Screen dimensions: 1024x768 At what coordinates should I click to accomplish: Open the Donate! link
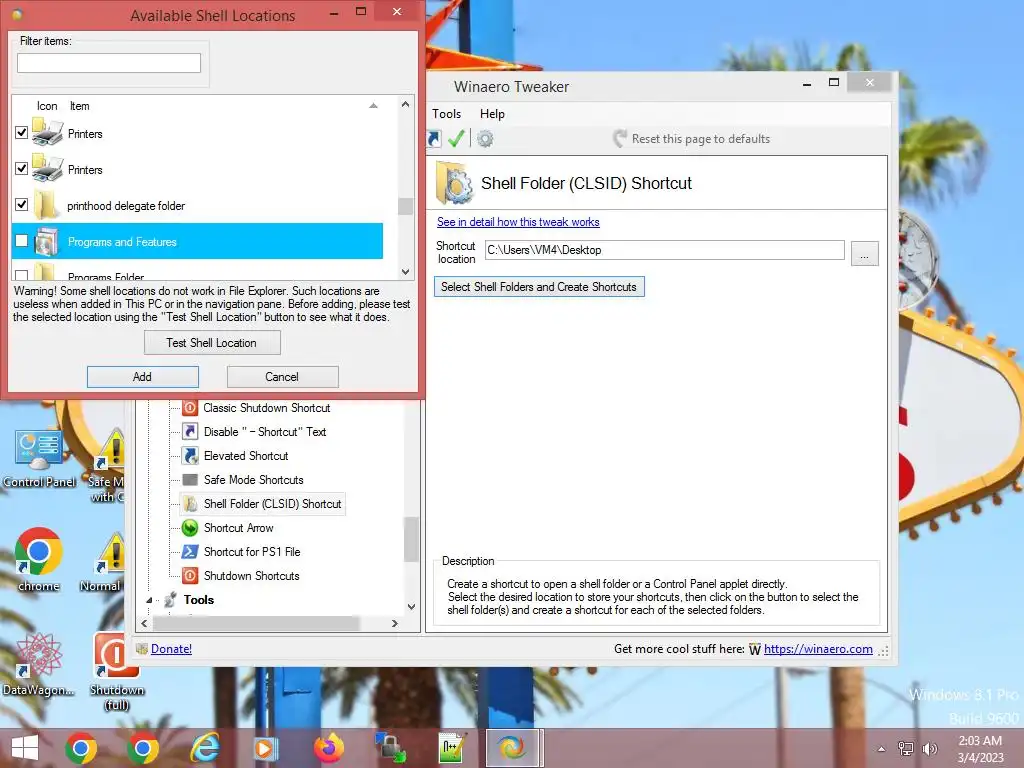click(x=171, y=649)
